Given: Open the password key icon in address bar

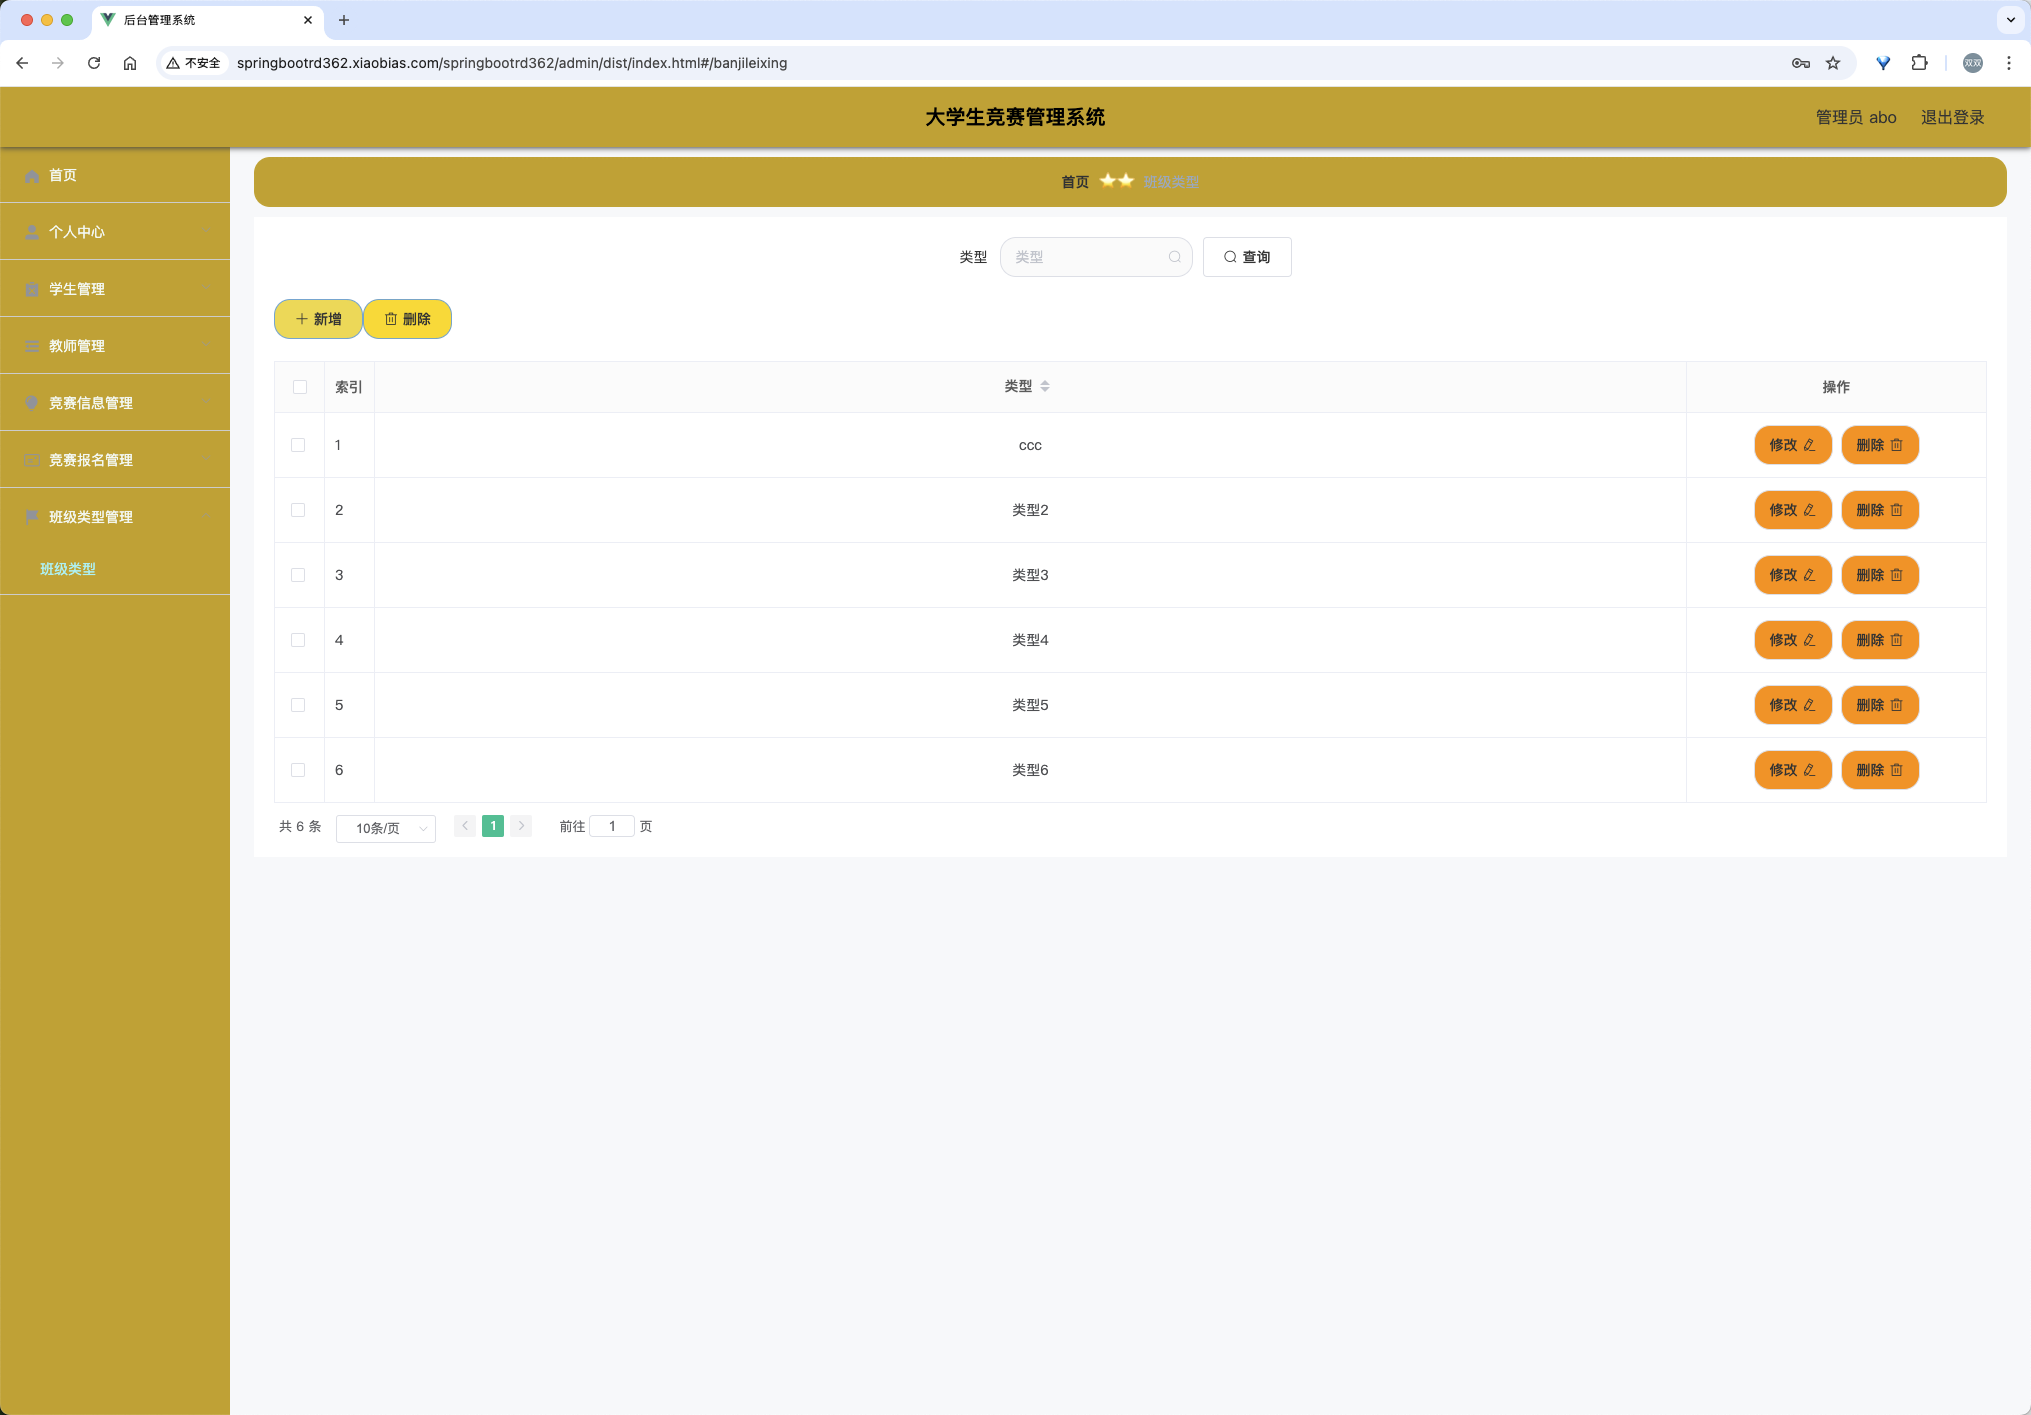Looking at the screenshot, I should click(1801, 63).
